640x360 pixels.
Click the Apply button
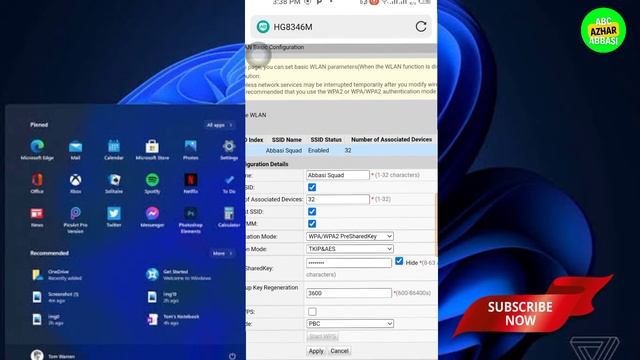pos(316,351)
